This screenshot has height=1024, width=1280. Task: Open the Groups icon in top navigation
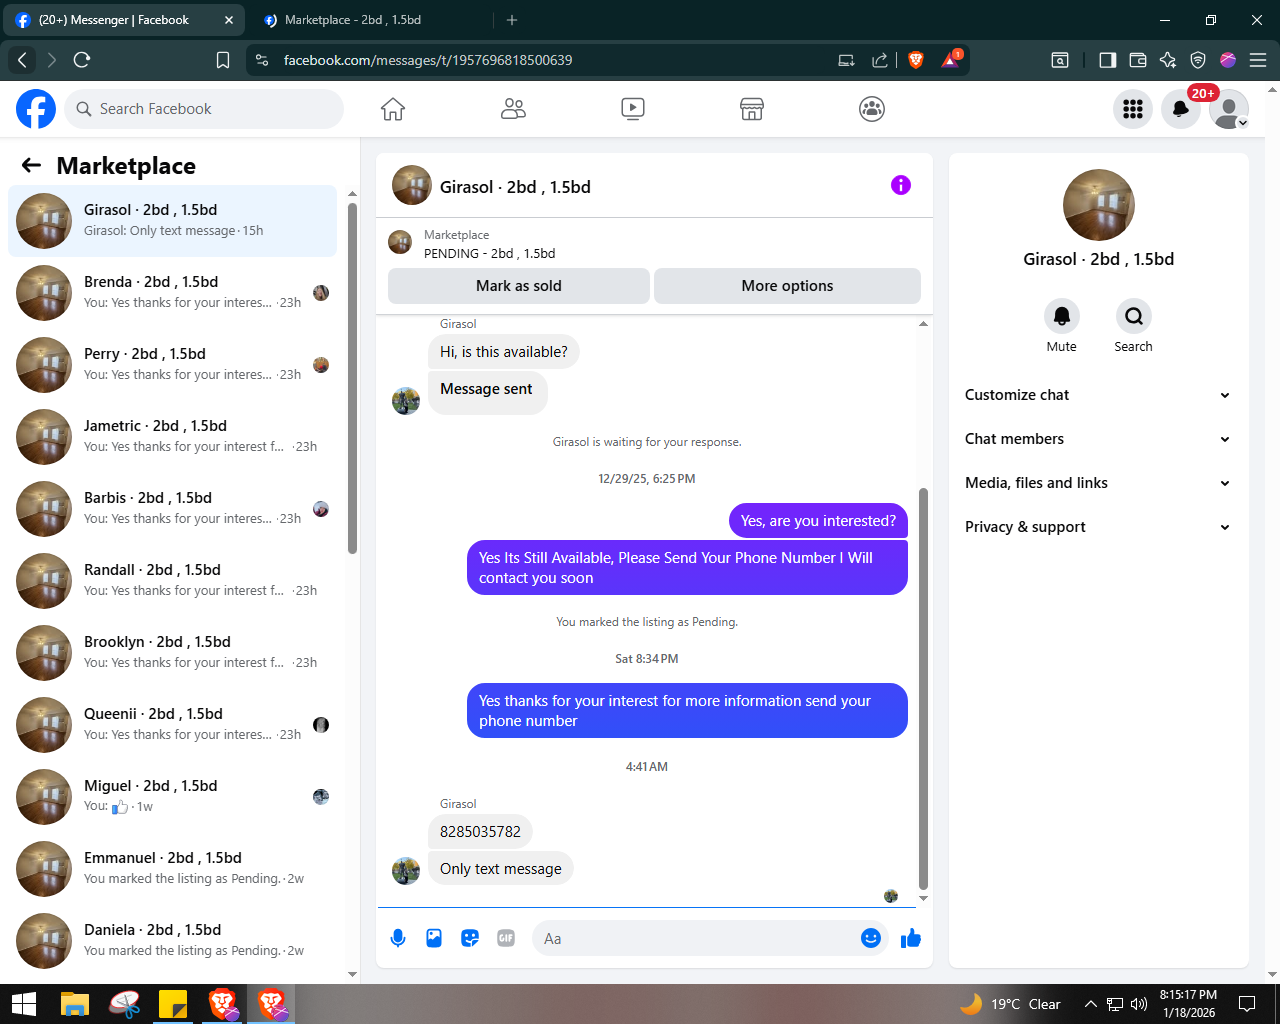coord(872,109)
